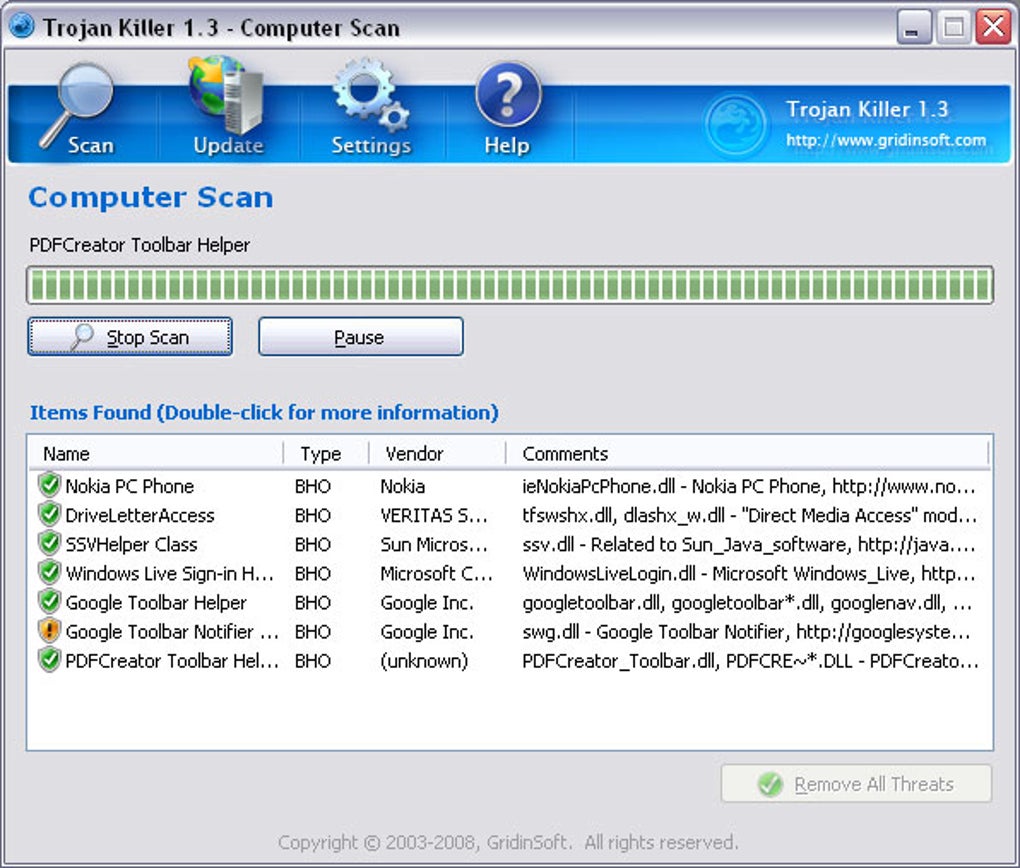Select the Scan label in the toolbar
The width and height of the screenshot is (1020, 868).
90,144
